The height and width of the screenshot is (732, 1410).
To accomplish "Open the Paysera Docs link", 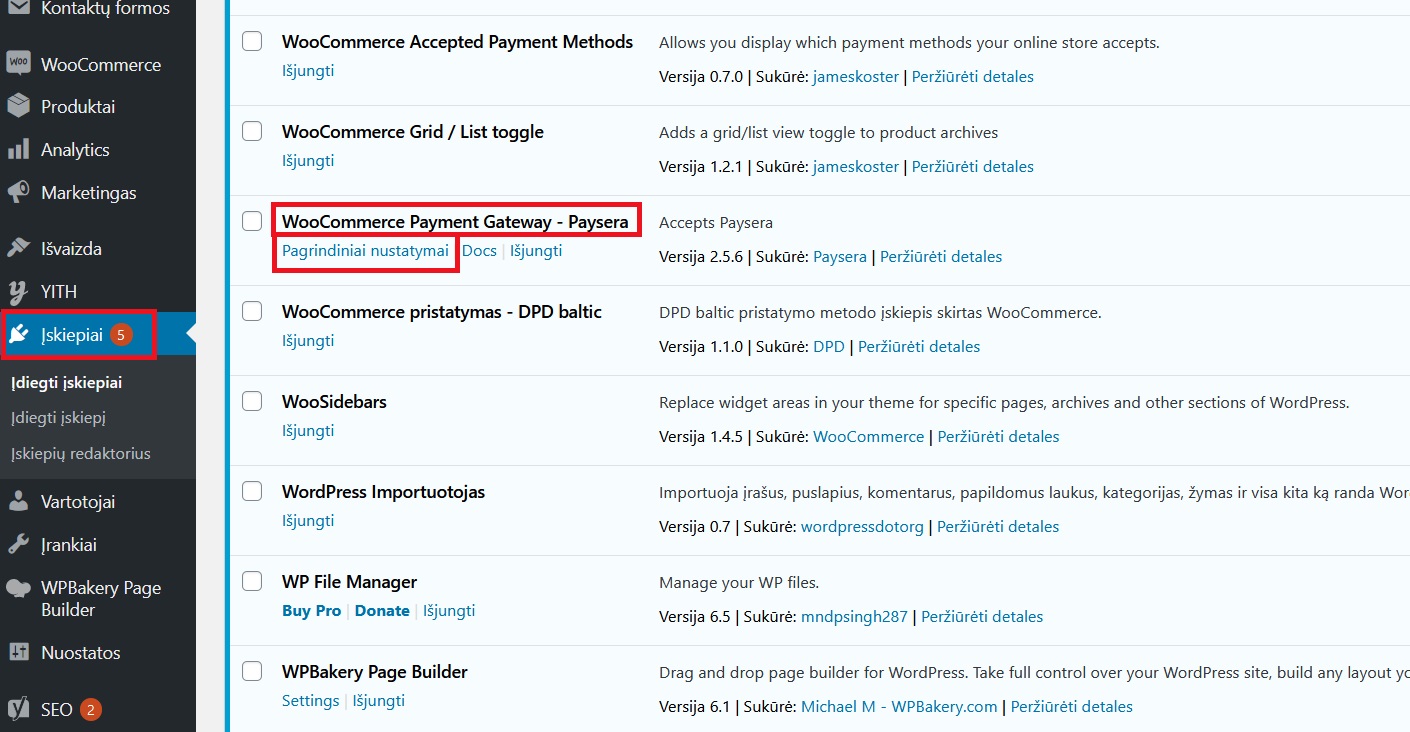I will click(479, 251).
